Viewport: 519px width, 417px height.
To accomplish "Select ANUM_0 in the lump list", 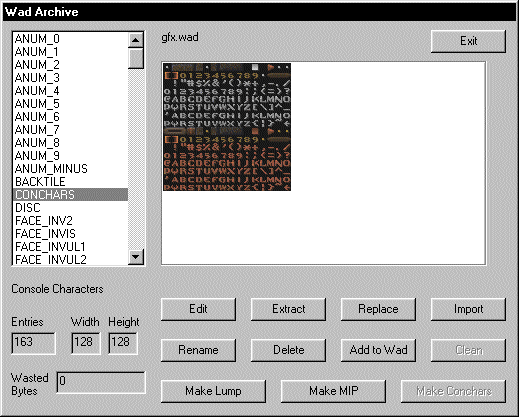I will tap(70, 39).
